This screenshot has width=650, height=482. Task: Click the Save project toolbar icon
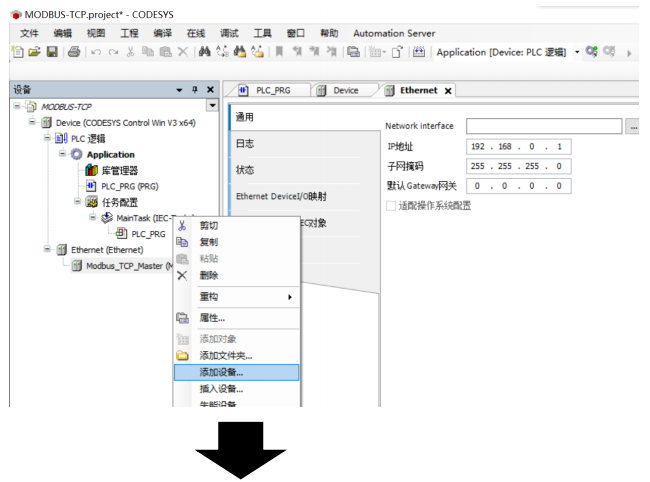(52, 52)
